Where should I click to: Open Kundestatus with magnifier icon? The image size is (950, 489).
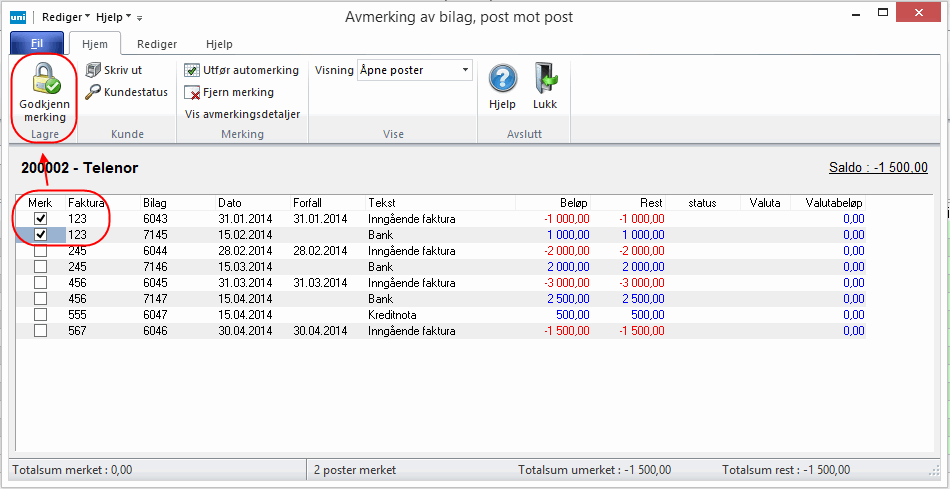93,92
